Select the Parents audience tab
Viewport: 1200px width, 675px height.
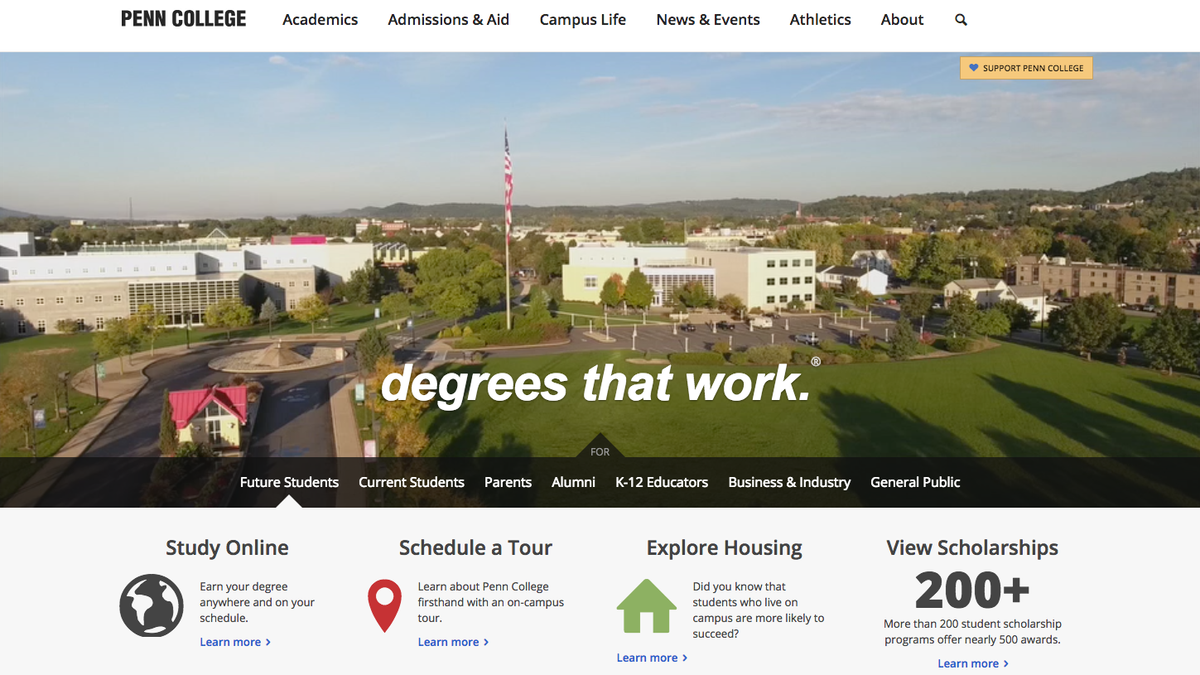508,482
